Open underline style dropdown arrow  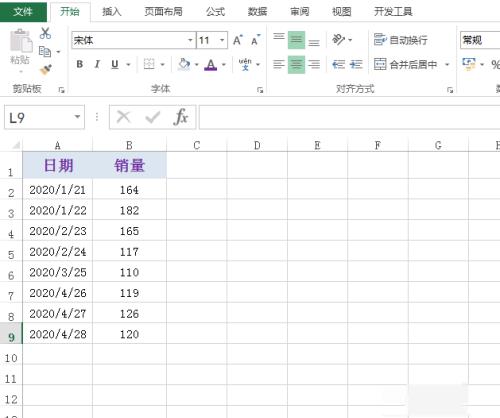click(x=128, y=64)
